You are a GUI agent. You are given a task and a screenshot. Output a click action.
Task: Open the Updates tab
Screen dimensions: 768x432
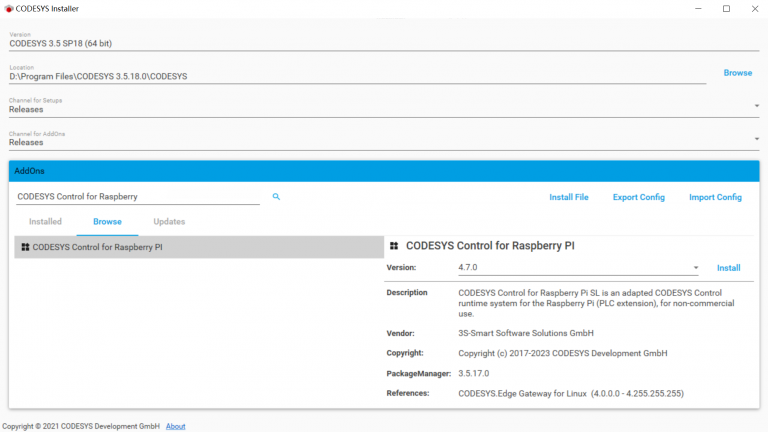click(x=169, y=221)
